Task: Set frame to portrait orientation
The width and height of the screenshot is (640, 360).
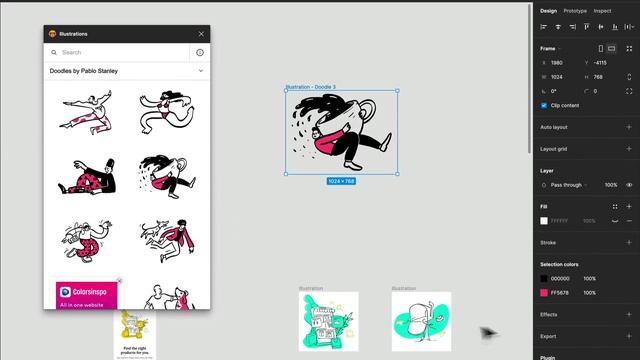Action: point(601,49)
